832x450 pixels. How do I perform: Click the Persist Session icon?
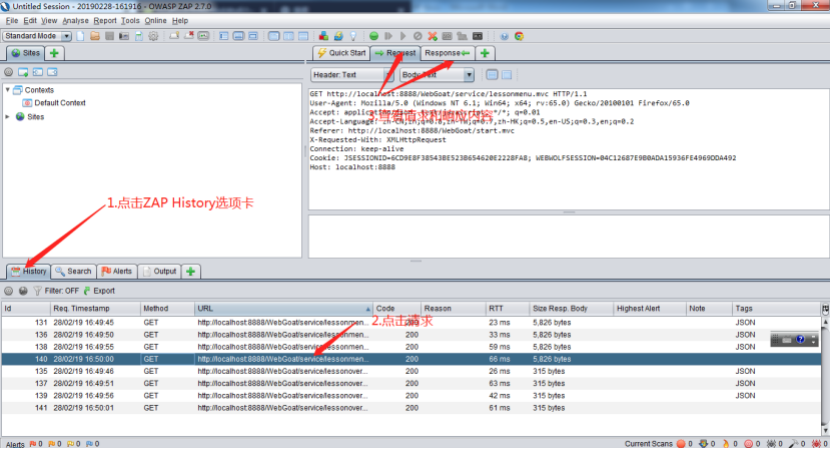(x=109, y=36)
